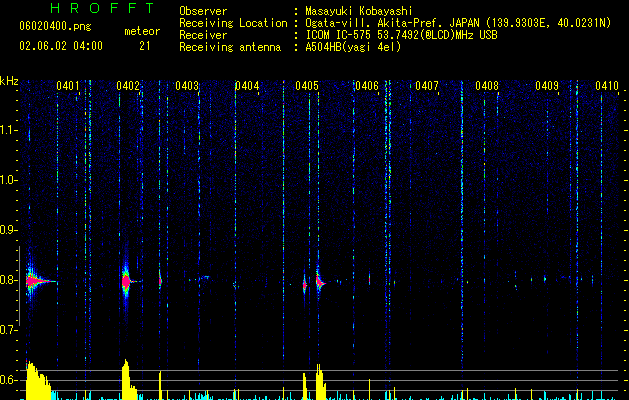This screenshot has width=629, height=400.
Task: Click the 1.0 frequency axis label
Action: click(x=8, y=180)
